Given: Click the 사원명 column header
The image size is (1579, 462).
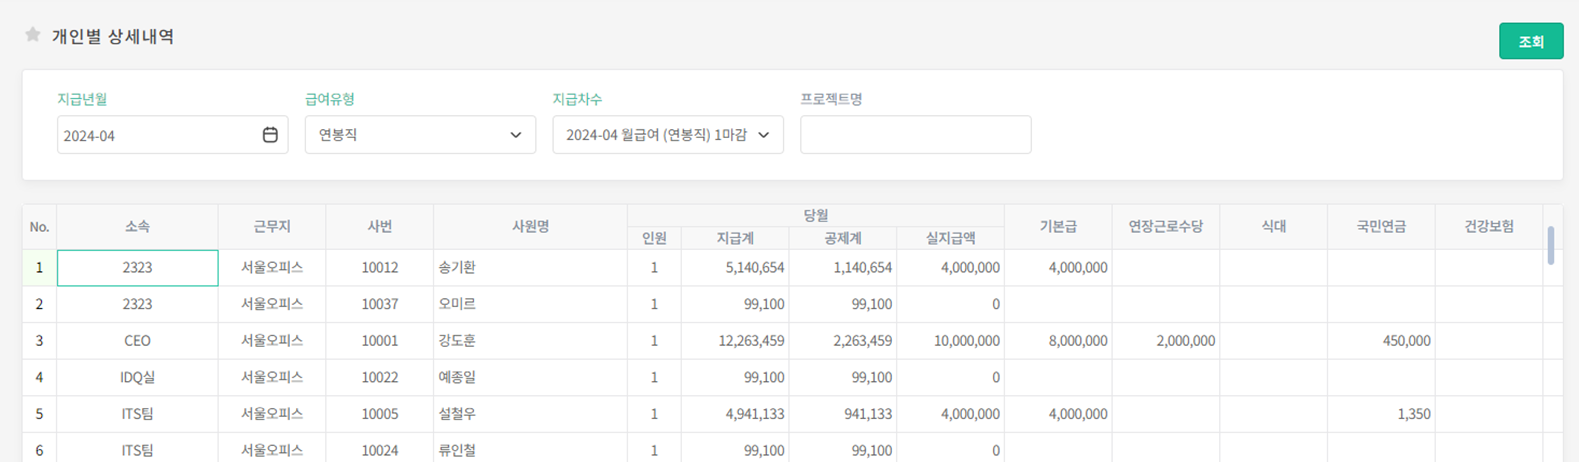Looking at the screenshot, I should [x=530, y=227].
